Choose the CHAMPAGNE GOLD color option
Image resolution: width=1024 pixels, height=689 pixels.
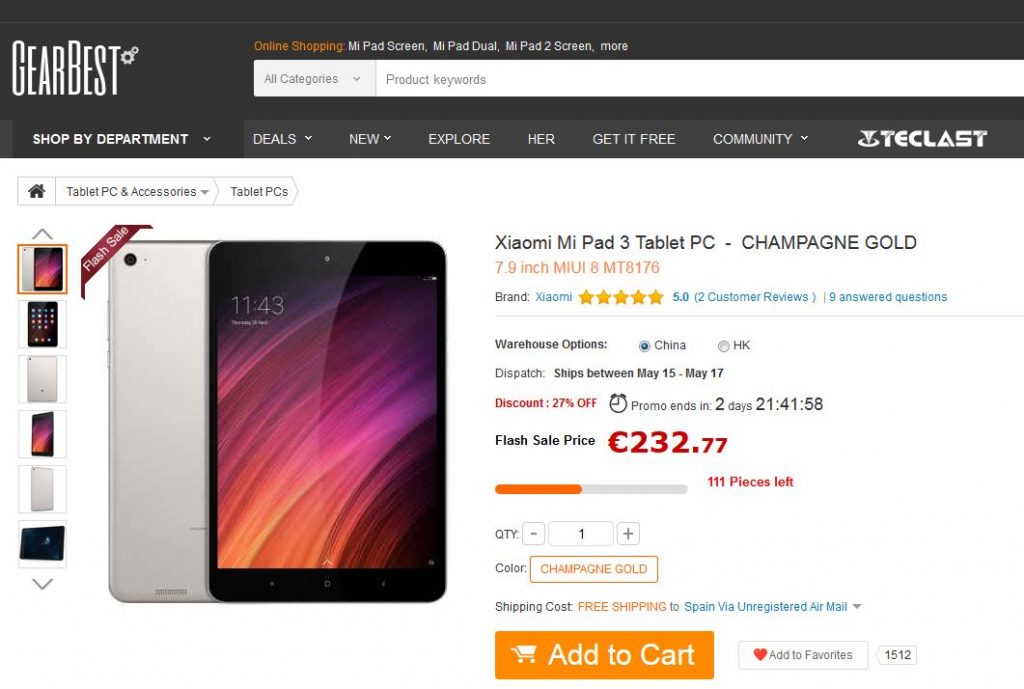(x=593, y=569)
